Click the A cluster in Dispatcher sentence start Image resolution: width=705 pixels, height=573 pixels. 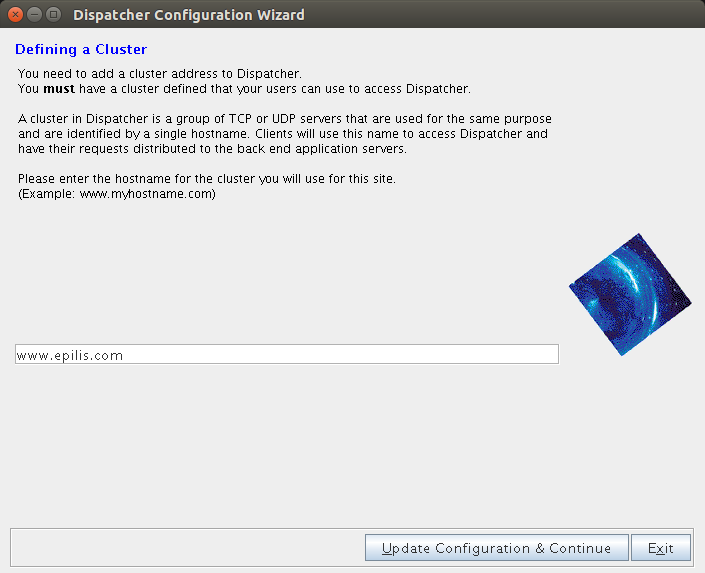coord(83,119)
